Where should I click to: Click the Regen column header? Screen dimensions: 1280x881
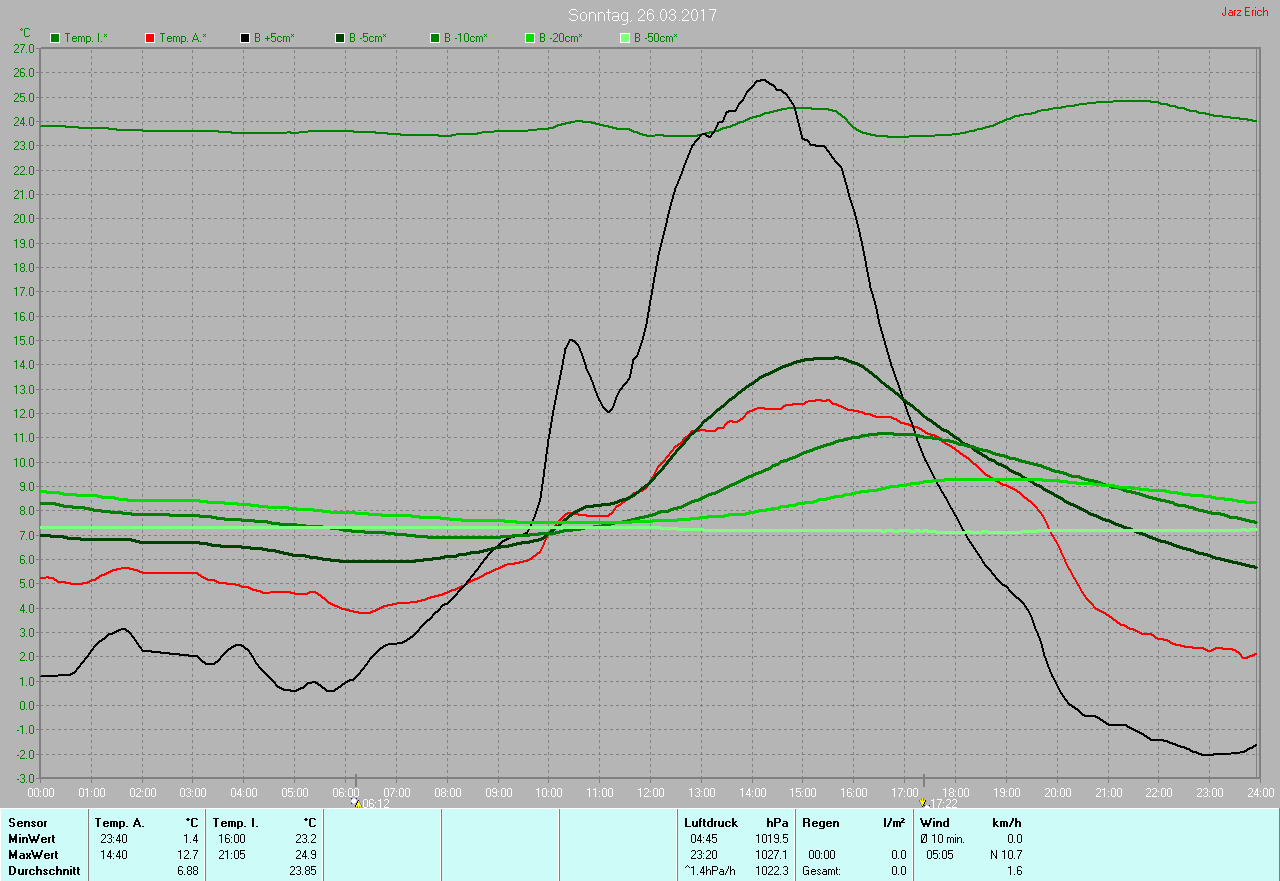[820, 823]
